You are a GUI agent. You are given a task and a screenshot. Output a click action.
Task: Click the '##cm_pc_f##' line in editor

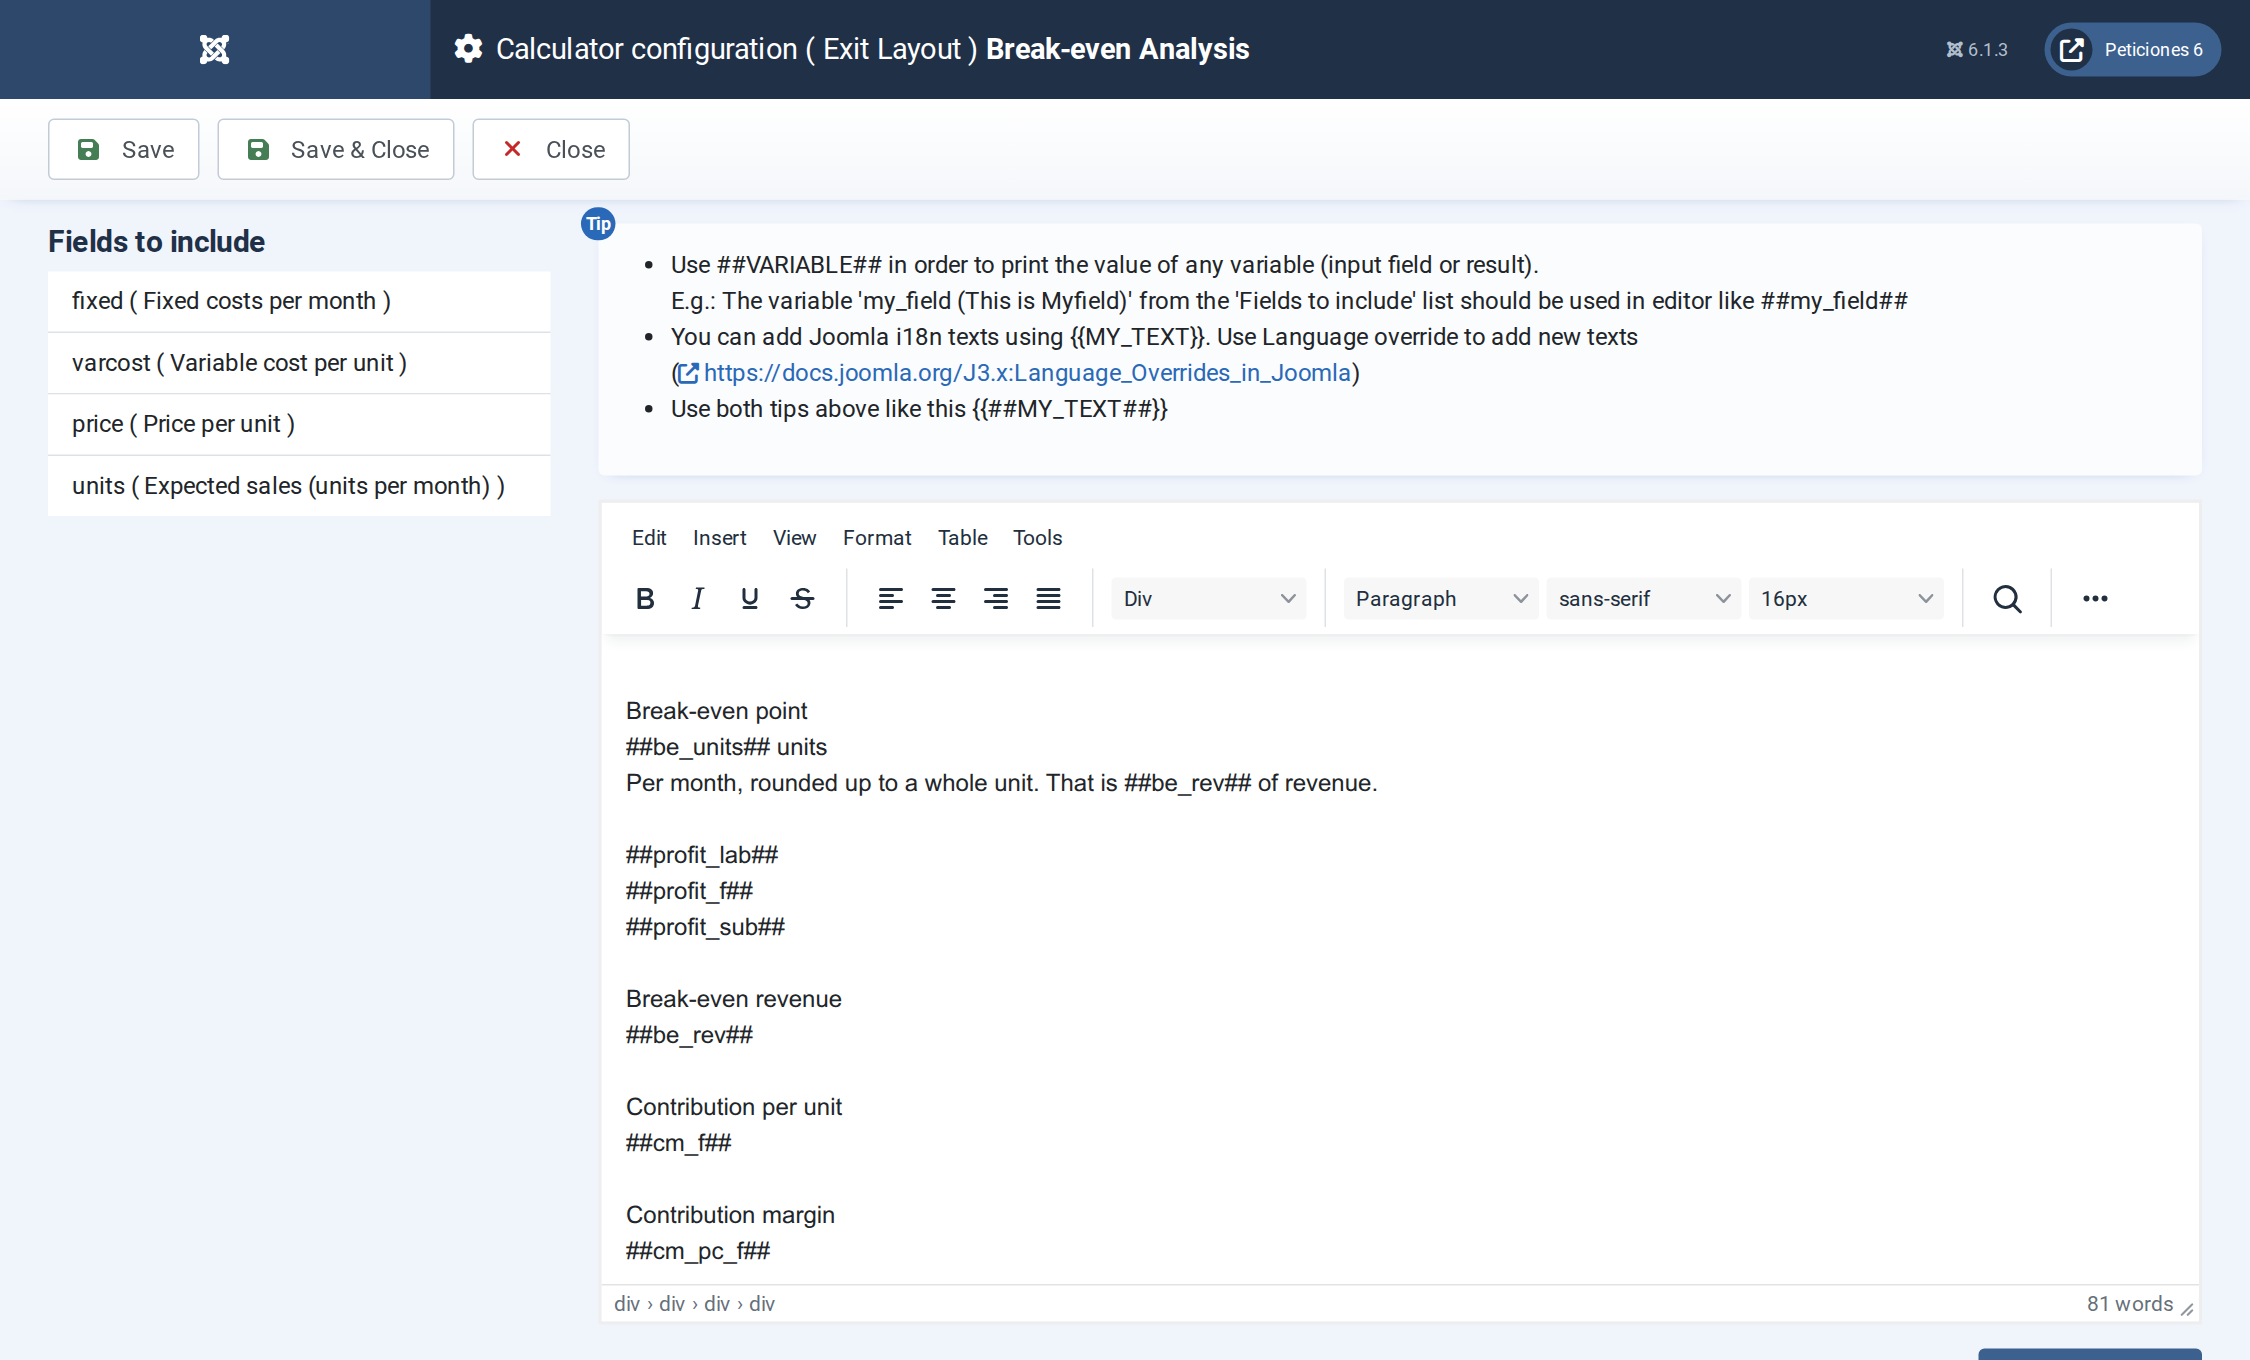coord(698,1251)
